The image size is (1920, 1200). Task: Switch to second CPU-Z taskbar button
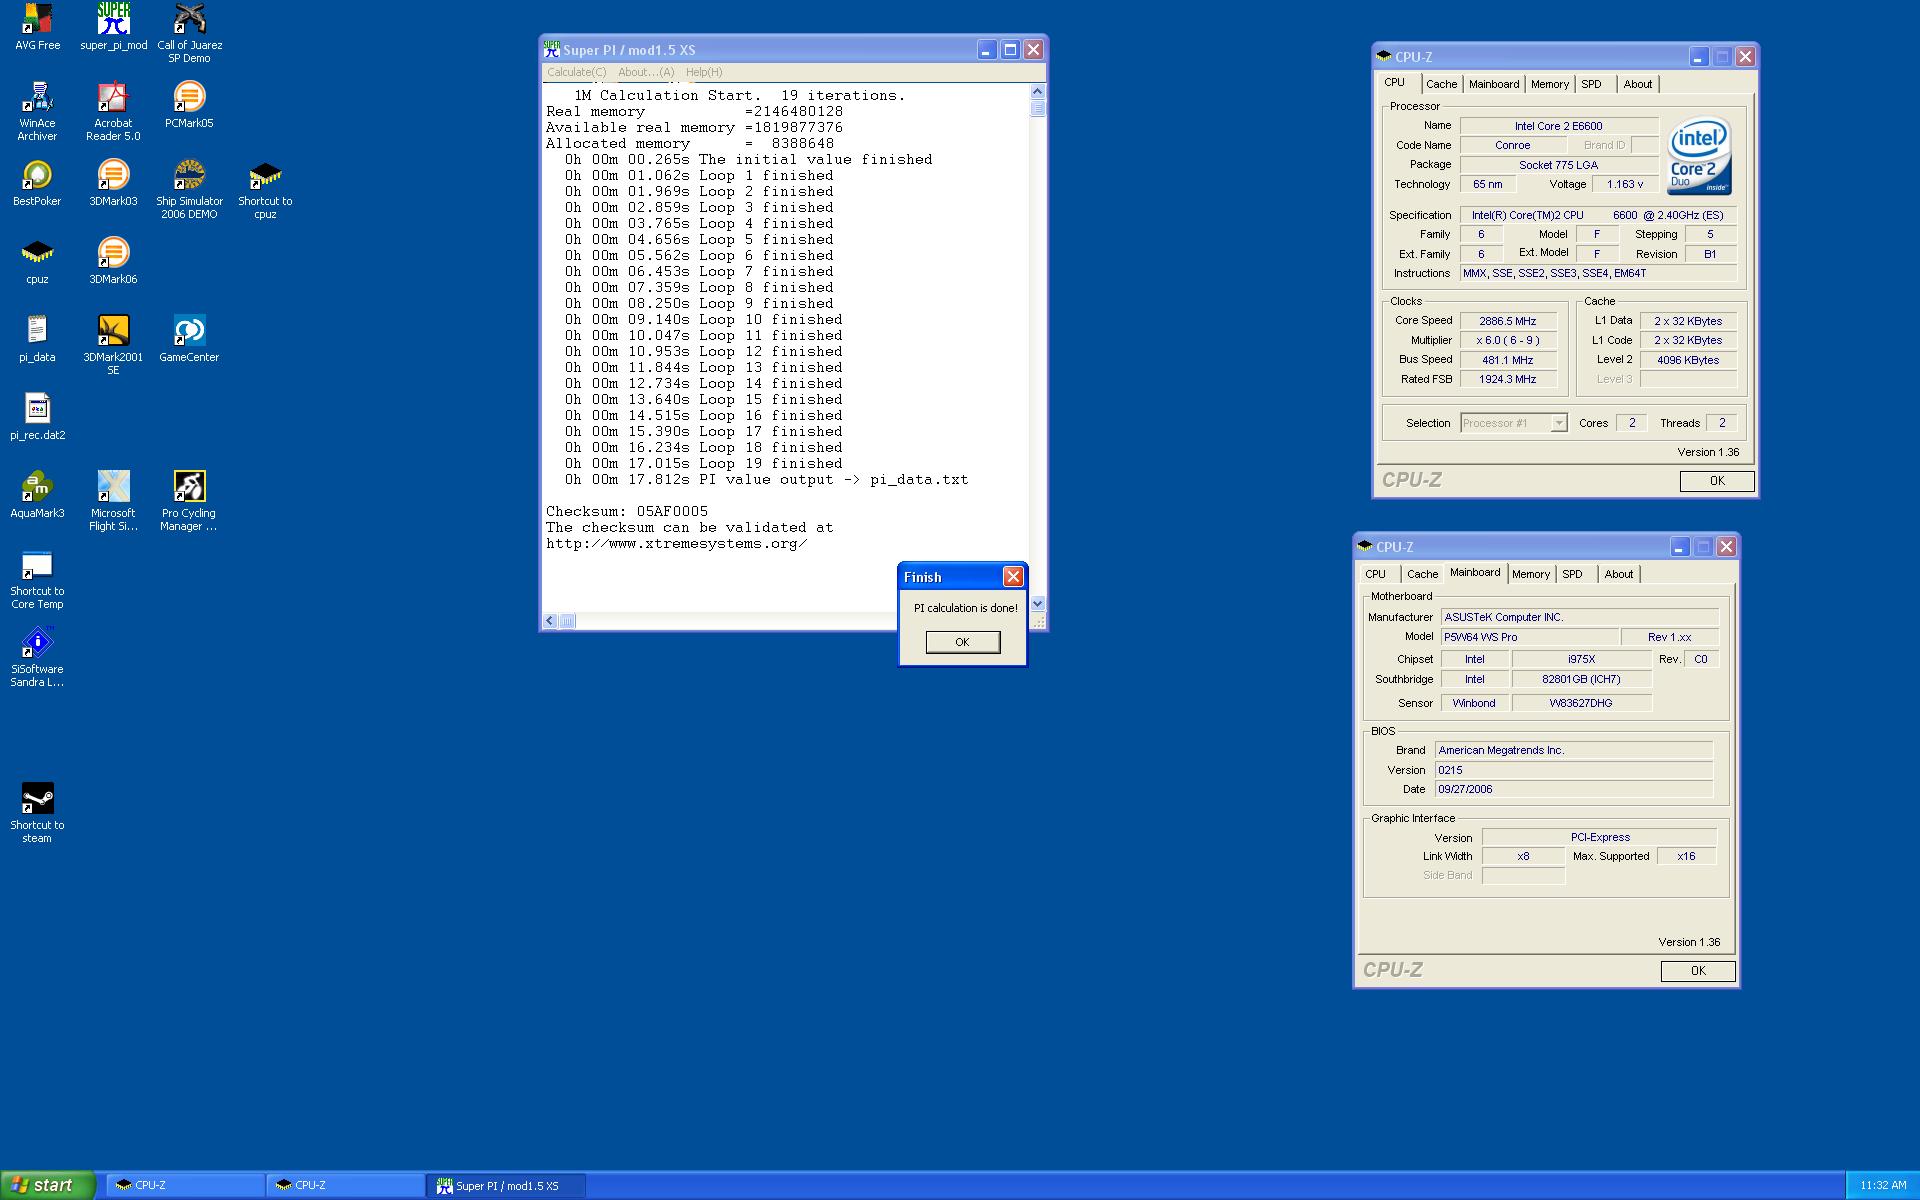345,1185
